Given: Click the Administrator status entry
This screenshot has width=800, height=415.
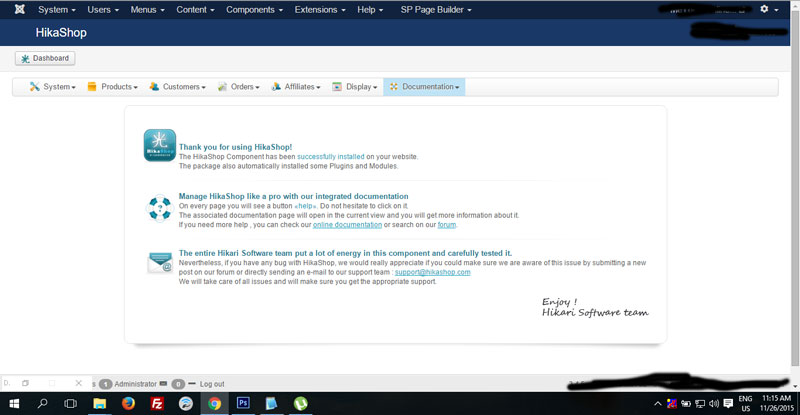Looking at the screenshot, I should pos(135,384).
